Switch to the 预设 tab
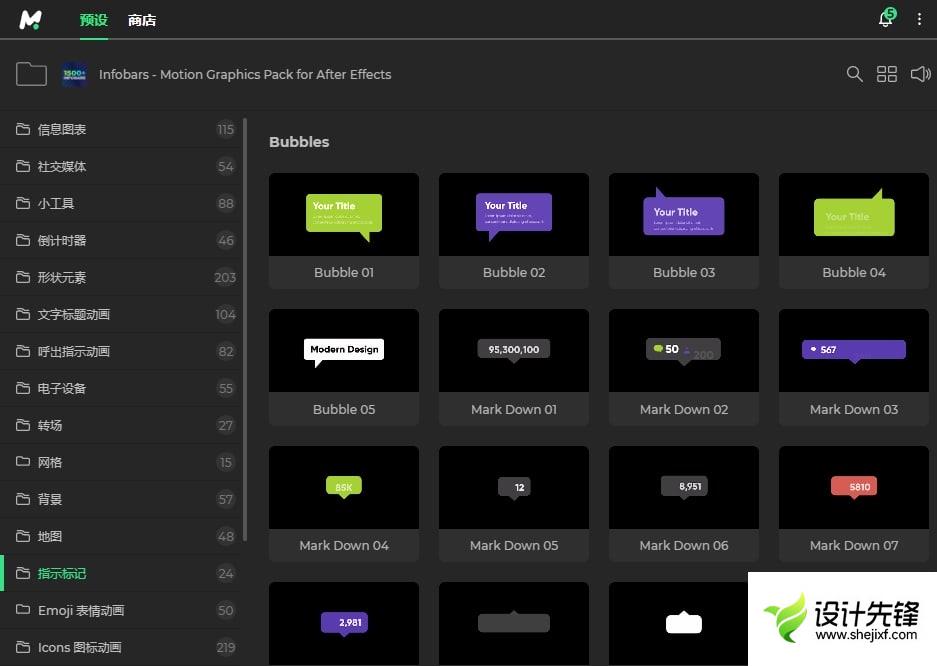Screen dimensions: 937x666 coord(93,20)
